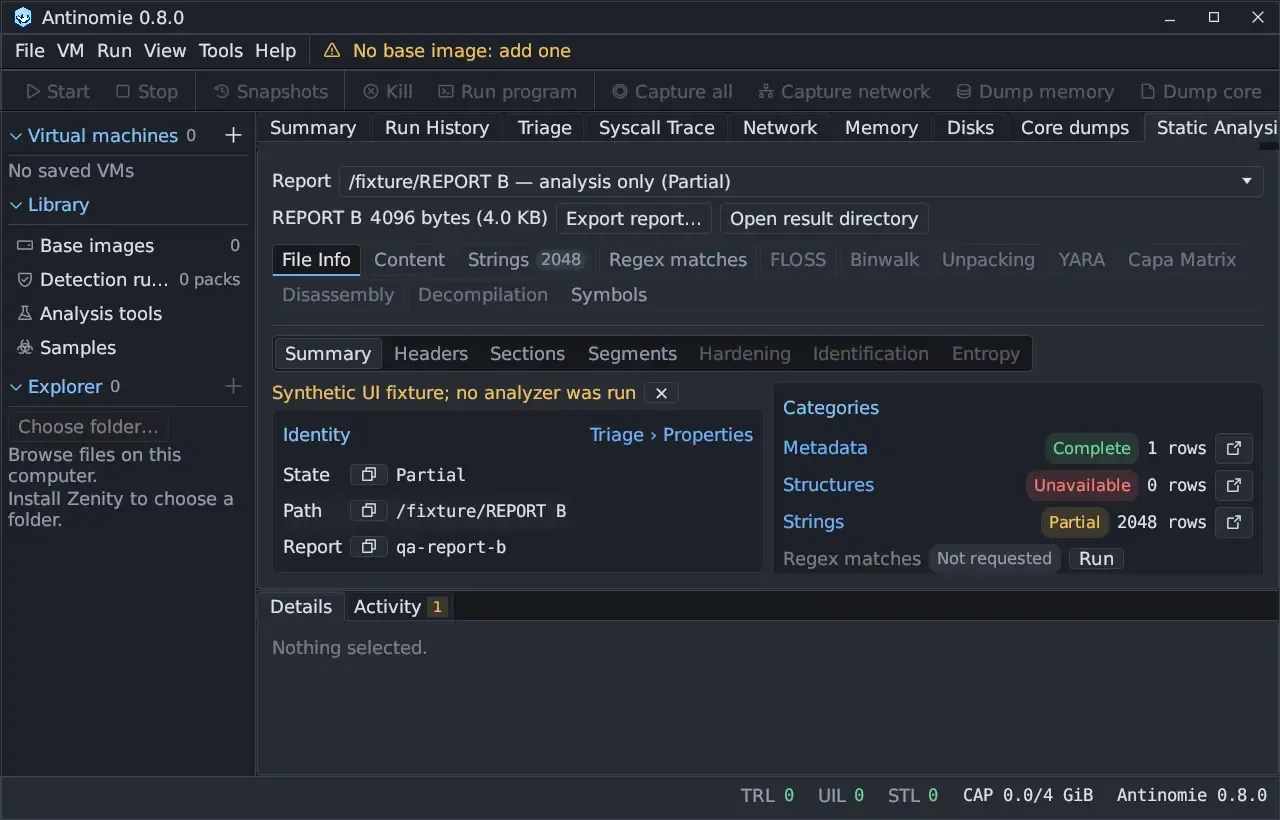Open Structures category in external view
Screen dimensions: 1280x820
coord(1234,485)
